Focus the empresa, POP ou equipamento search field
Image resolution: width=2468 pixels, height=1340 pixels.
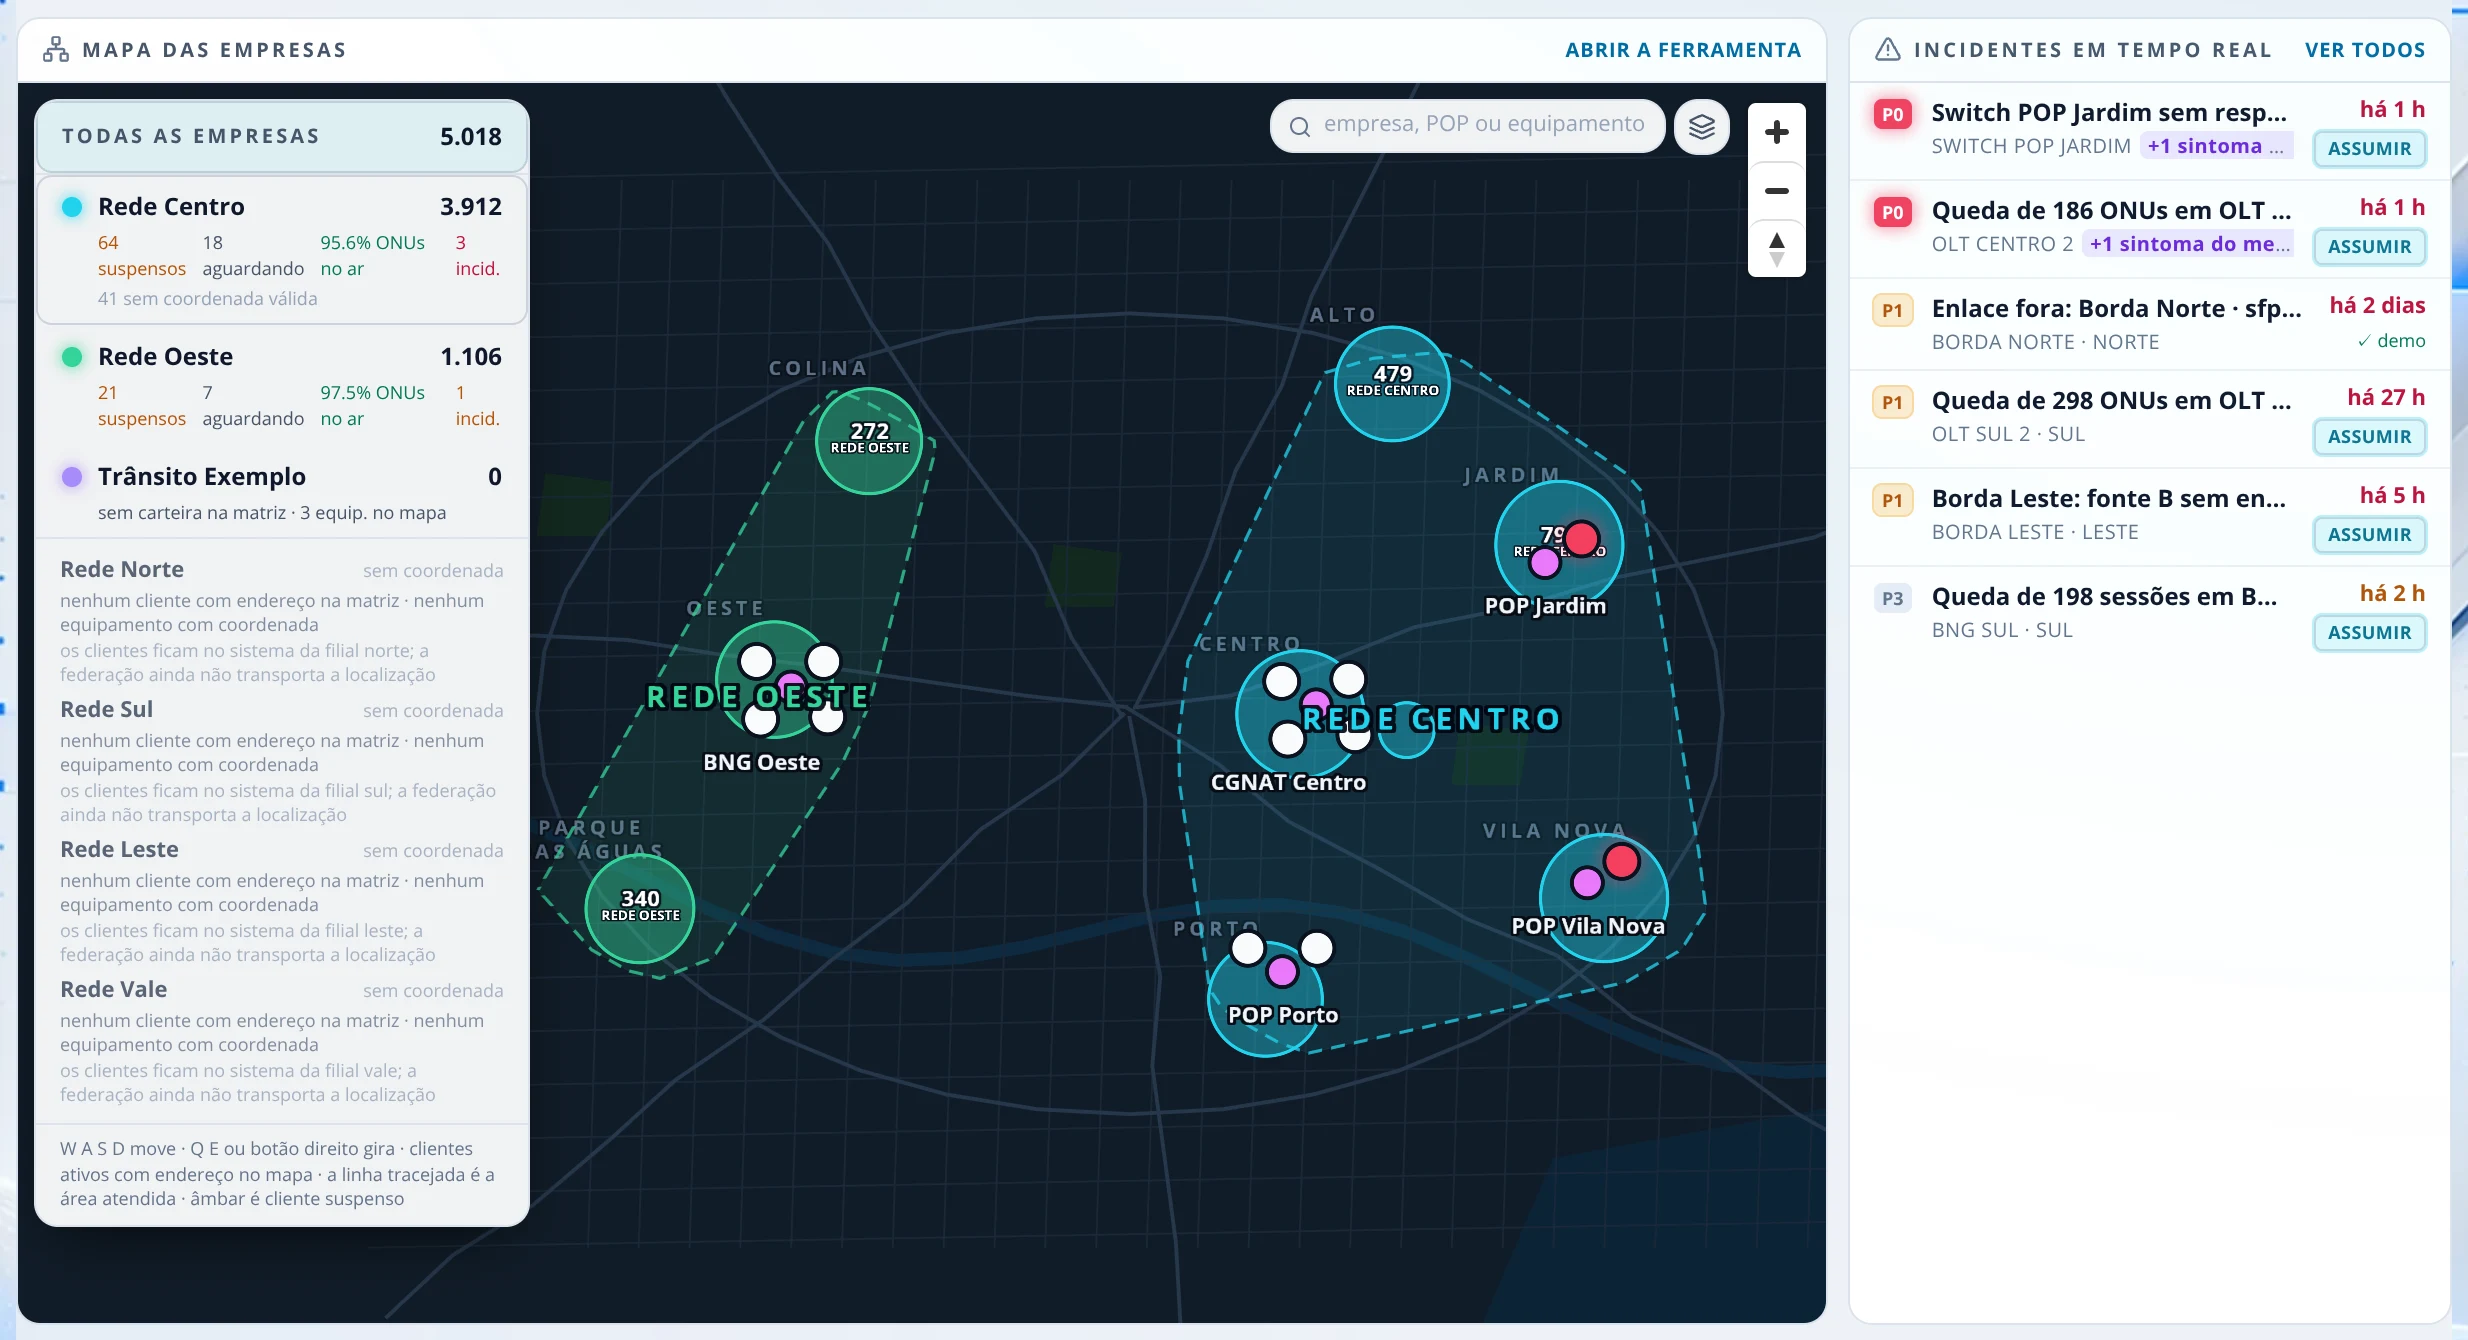coord(1467,125)
